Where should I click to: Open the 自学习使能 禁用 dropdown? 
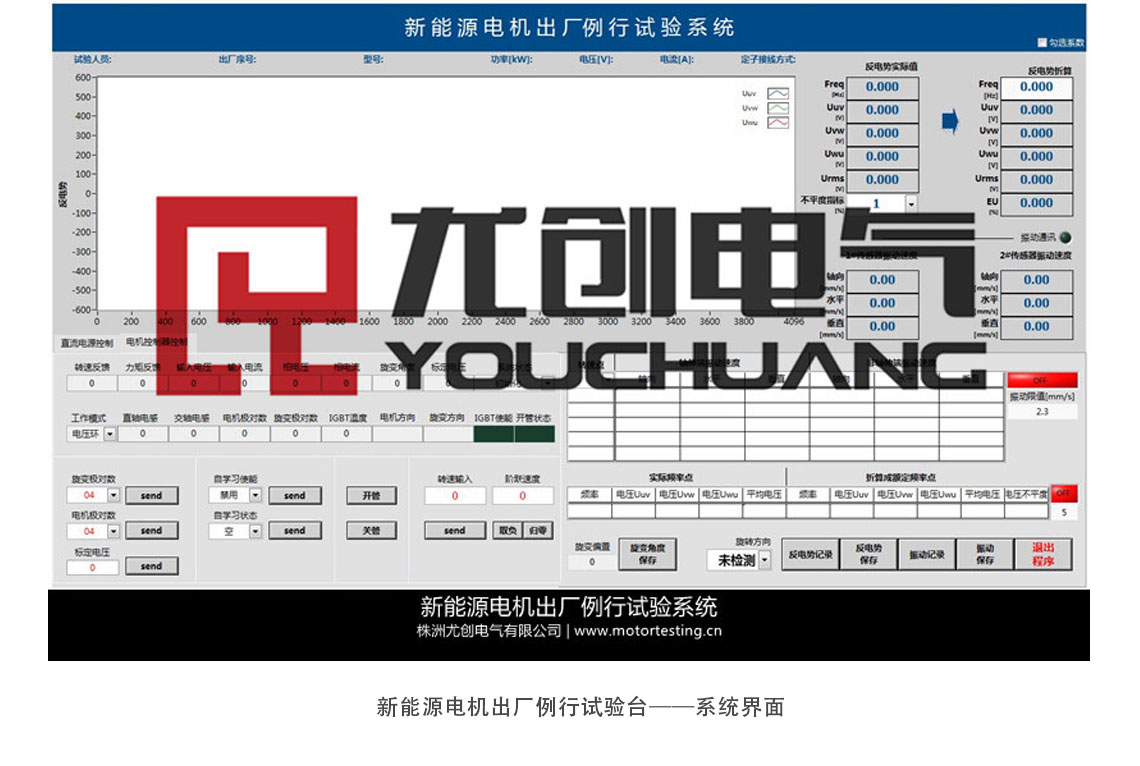[x=255, y=496]
